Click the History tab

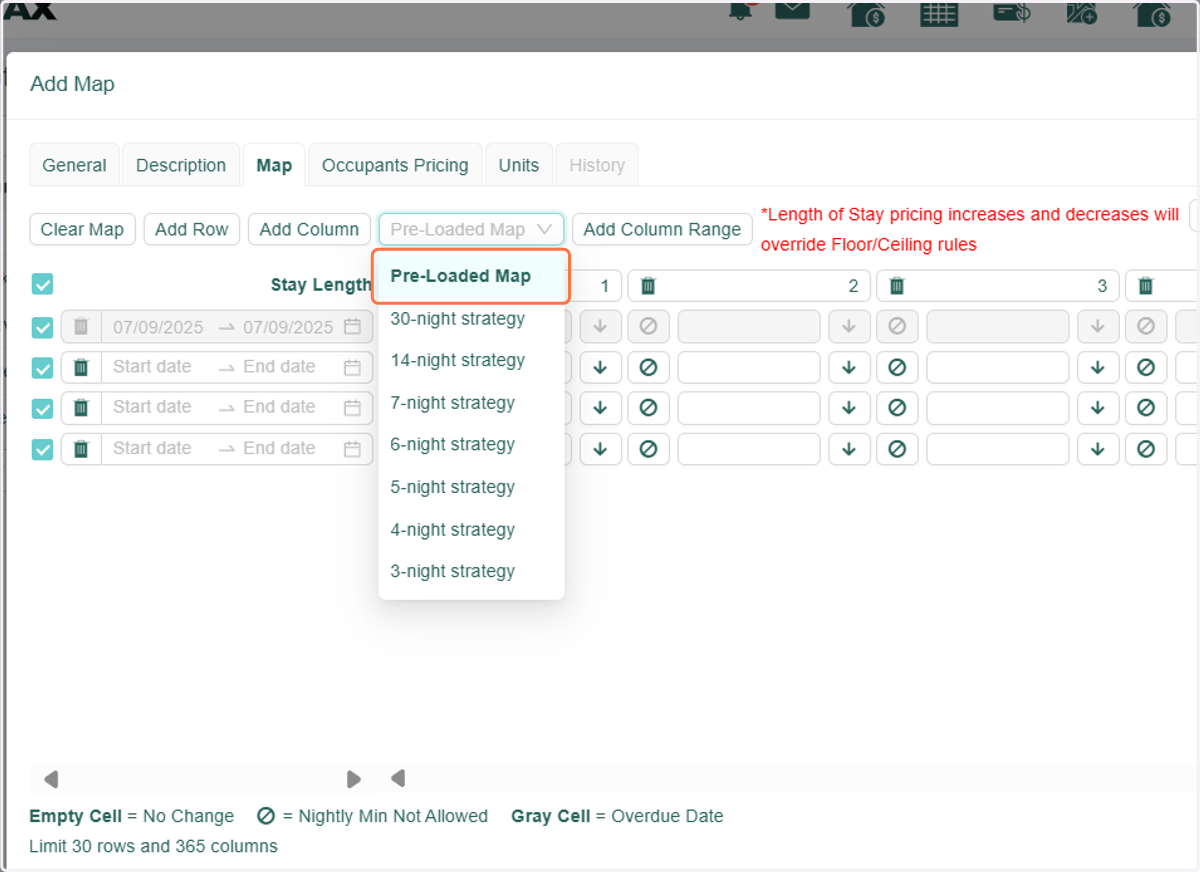point(597,165)
